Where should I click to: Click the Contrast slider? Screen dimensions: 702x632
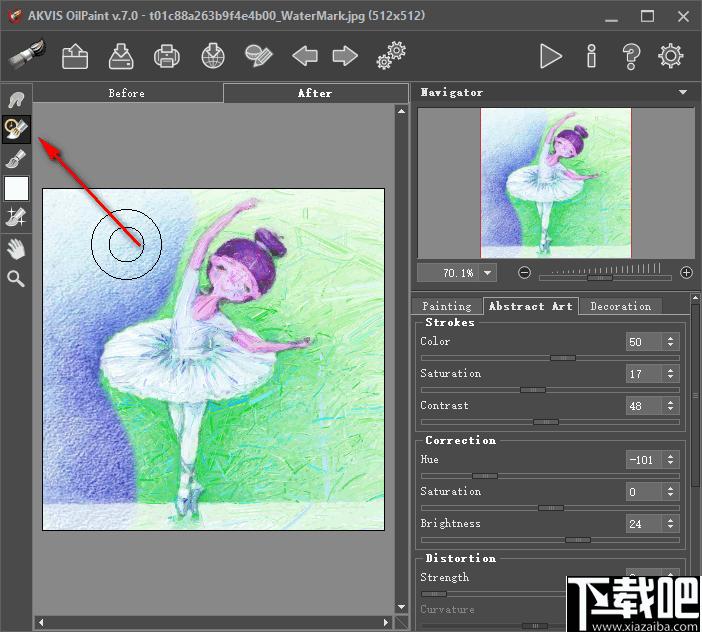coord(550,422)
